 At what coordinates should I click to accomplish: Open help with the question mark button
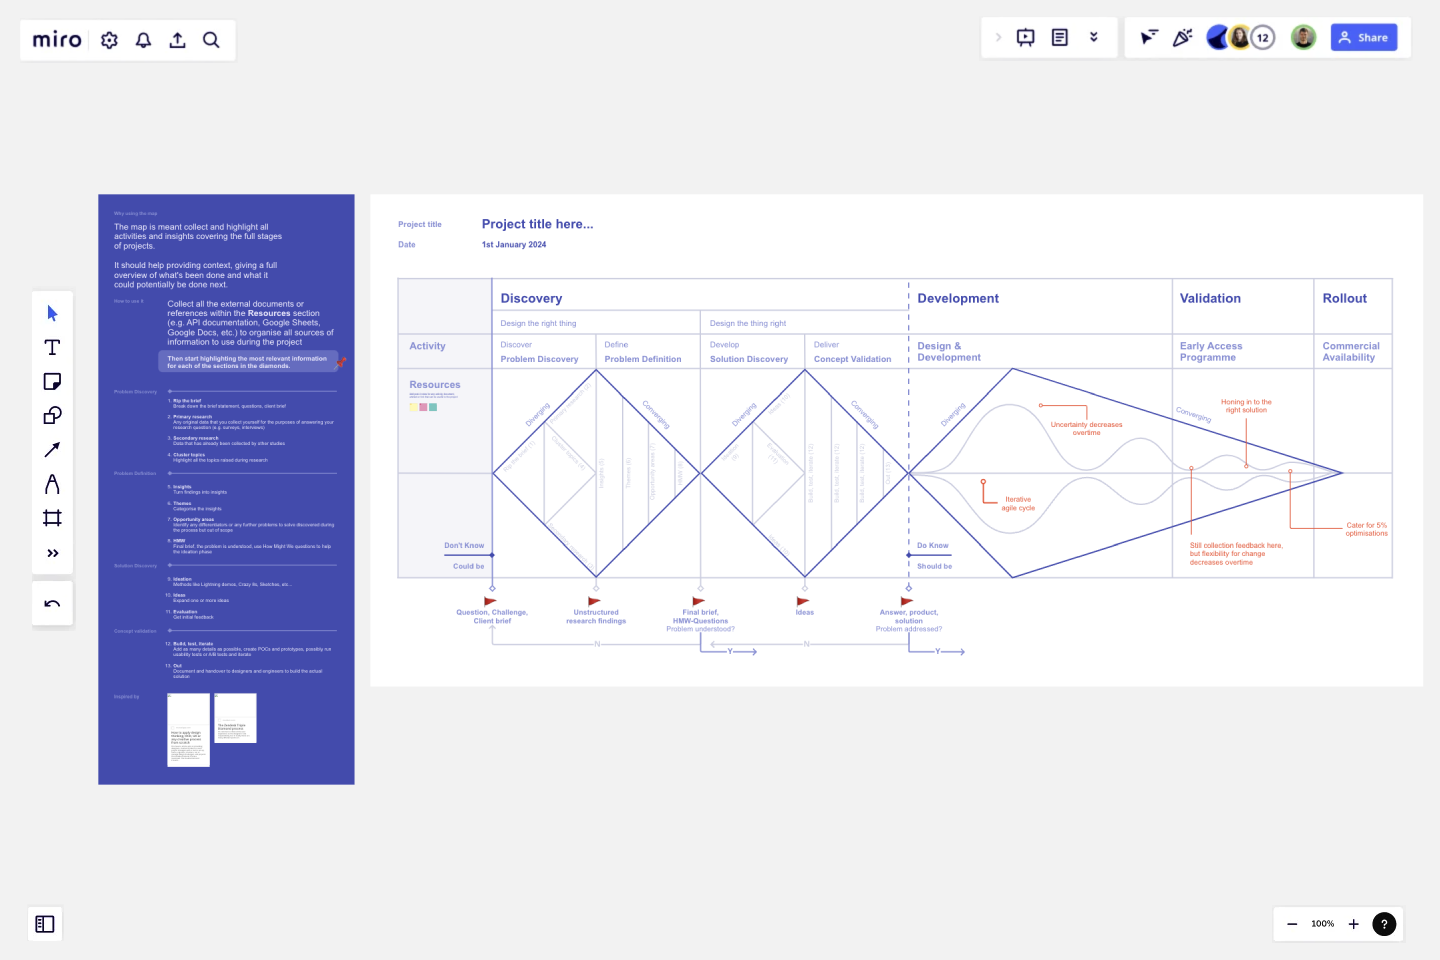coord(1384,924)
